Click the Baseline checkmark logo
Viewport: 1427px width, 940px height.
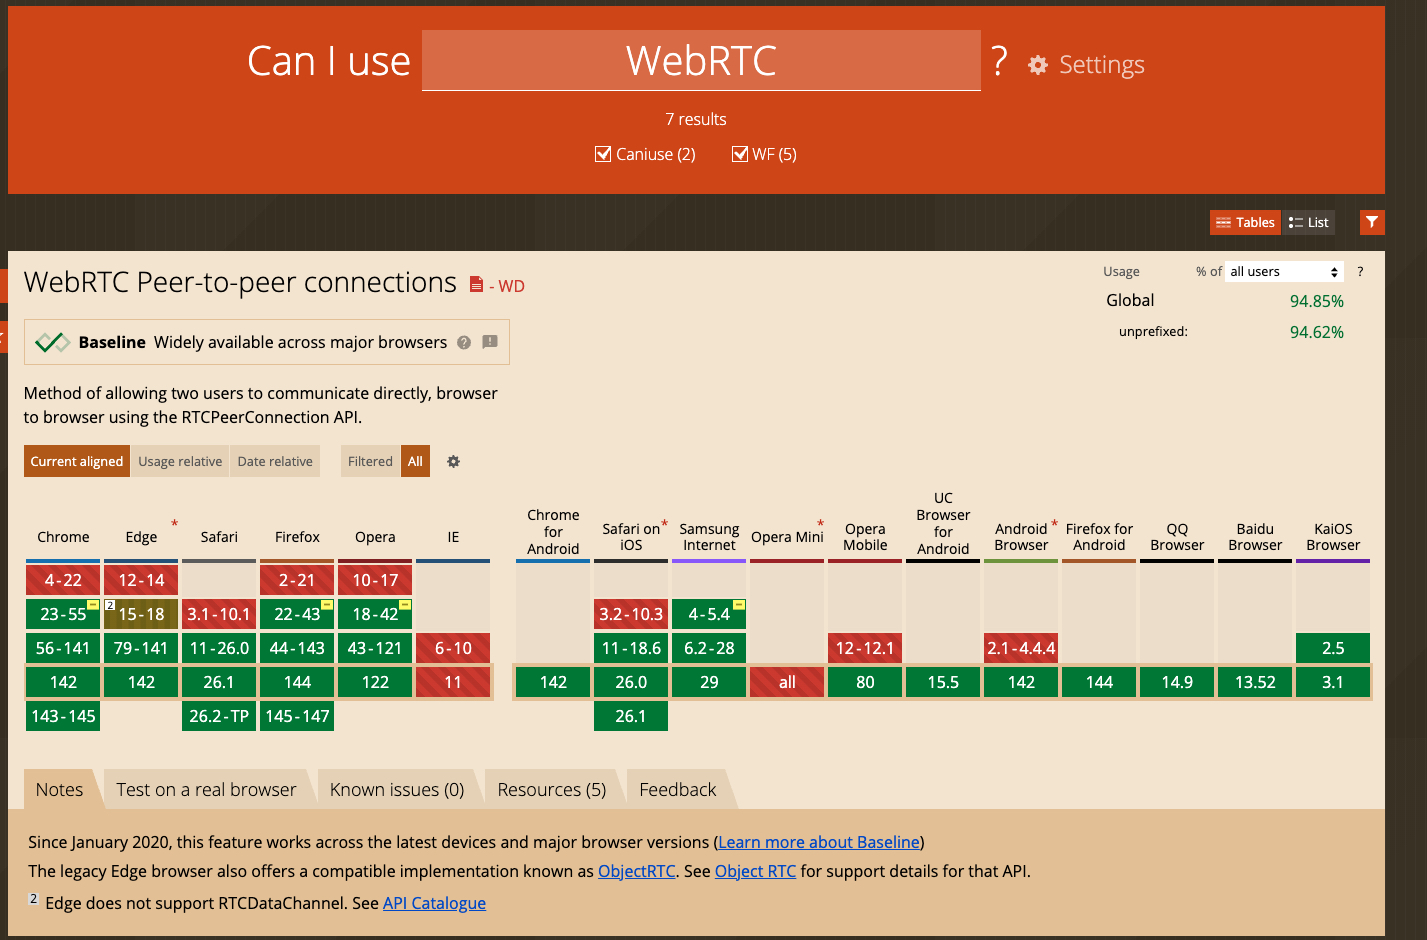[x=52, y=342]
